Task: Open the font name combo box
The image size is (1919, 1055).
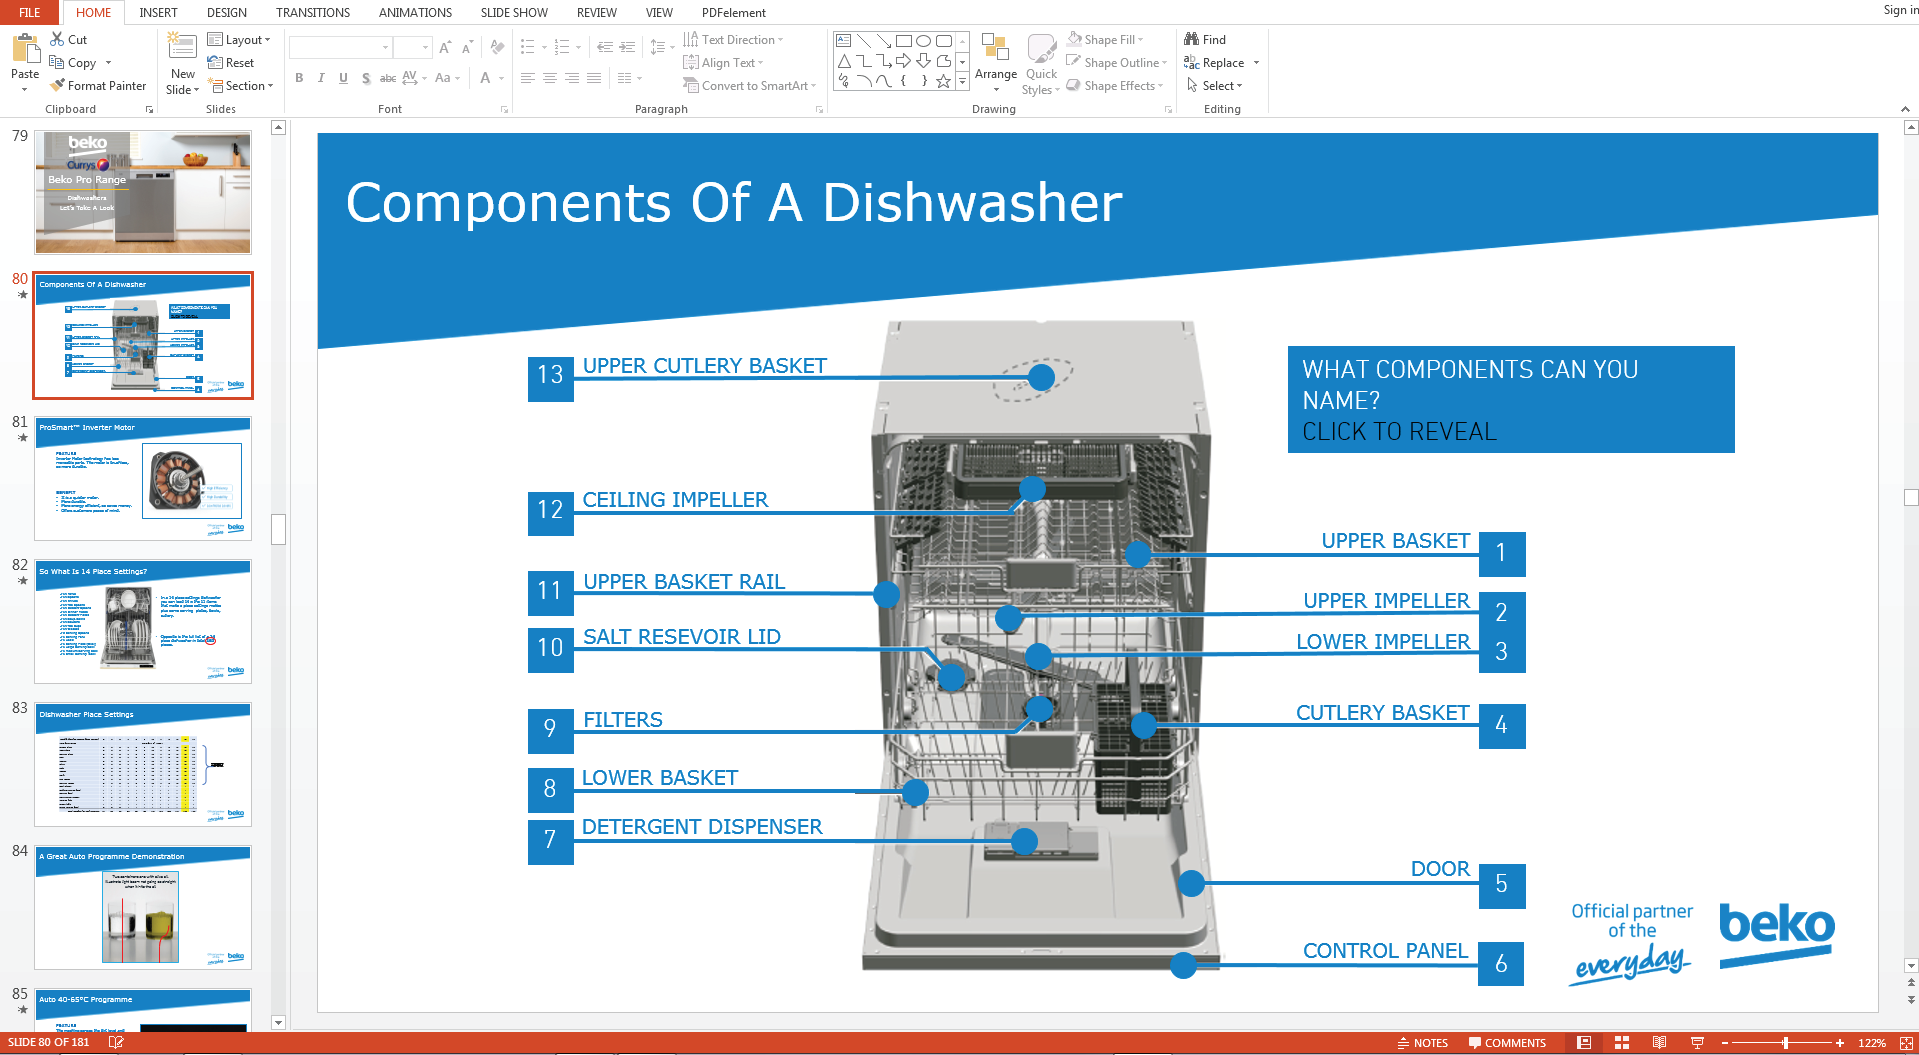Action: click(340, 48)
